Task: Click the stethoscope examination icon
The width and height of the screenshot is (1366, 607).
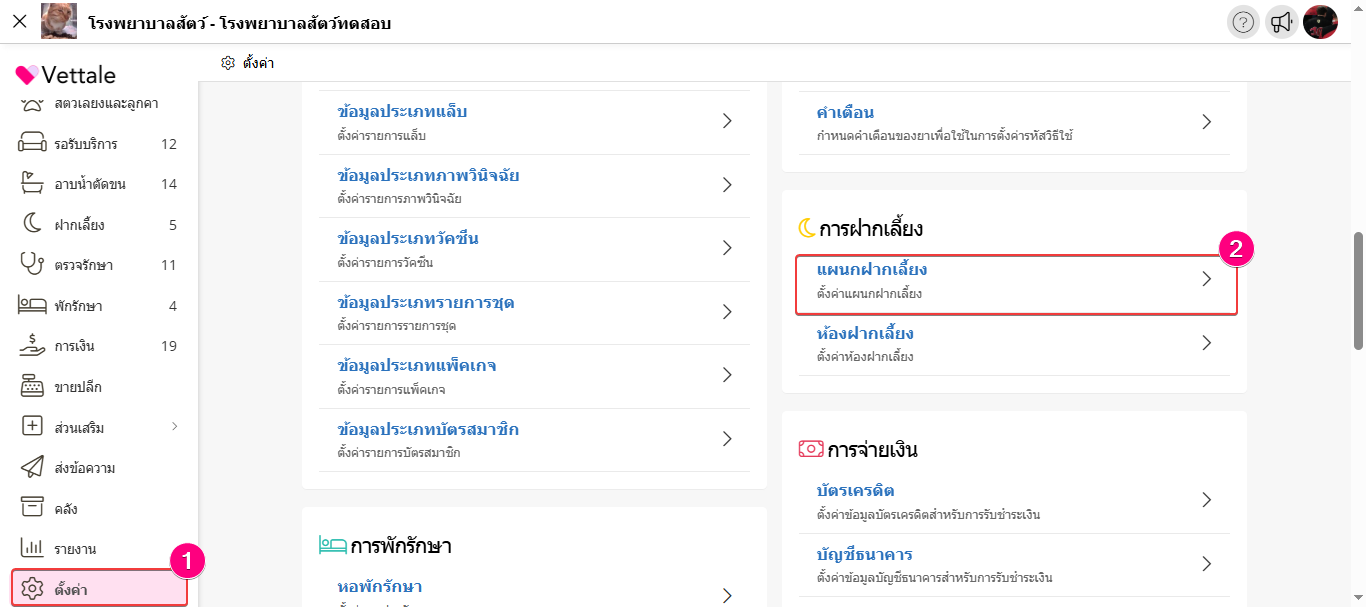Action: click(32, 265)
